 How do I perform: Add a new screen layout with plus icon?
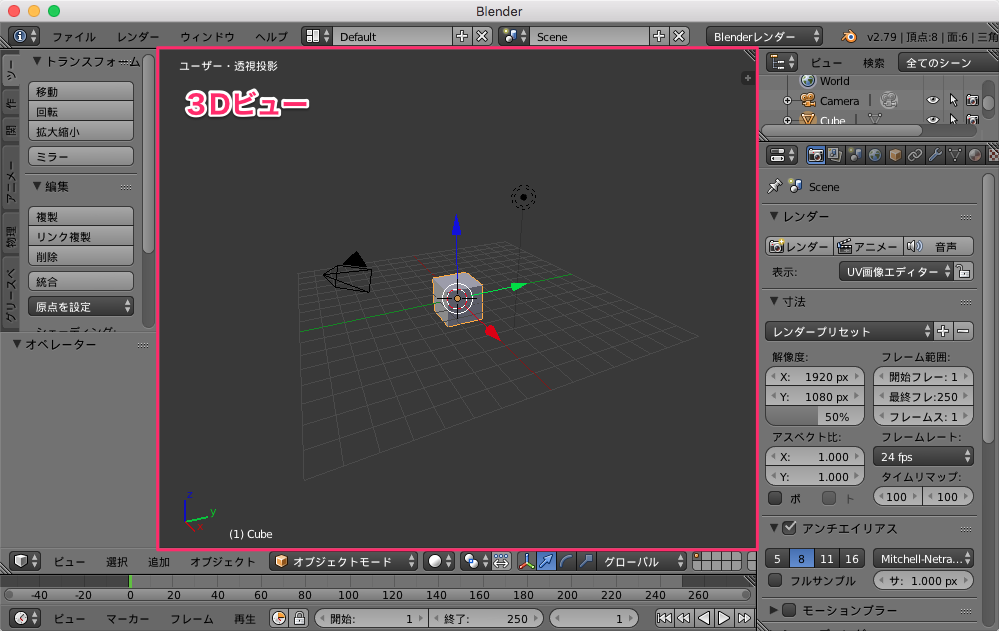pos(462,36)
